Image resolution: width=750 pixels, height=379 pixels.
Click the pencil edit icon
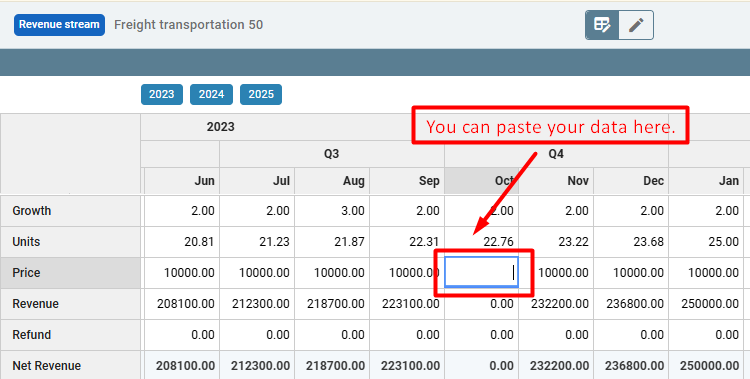636,25
